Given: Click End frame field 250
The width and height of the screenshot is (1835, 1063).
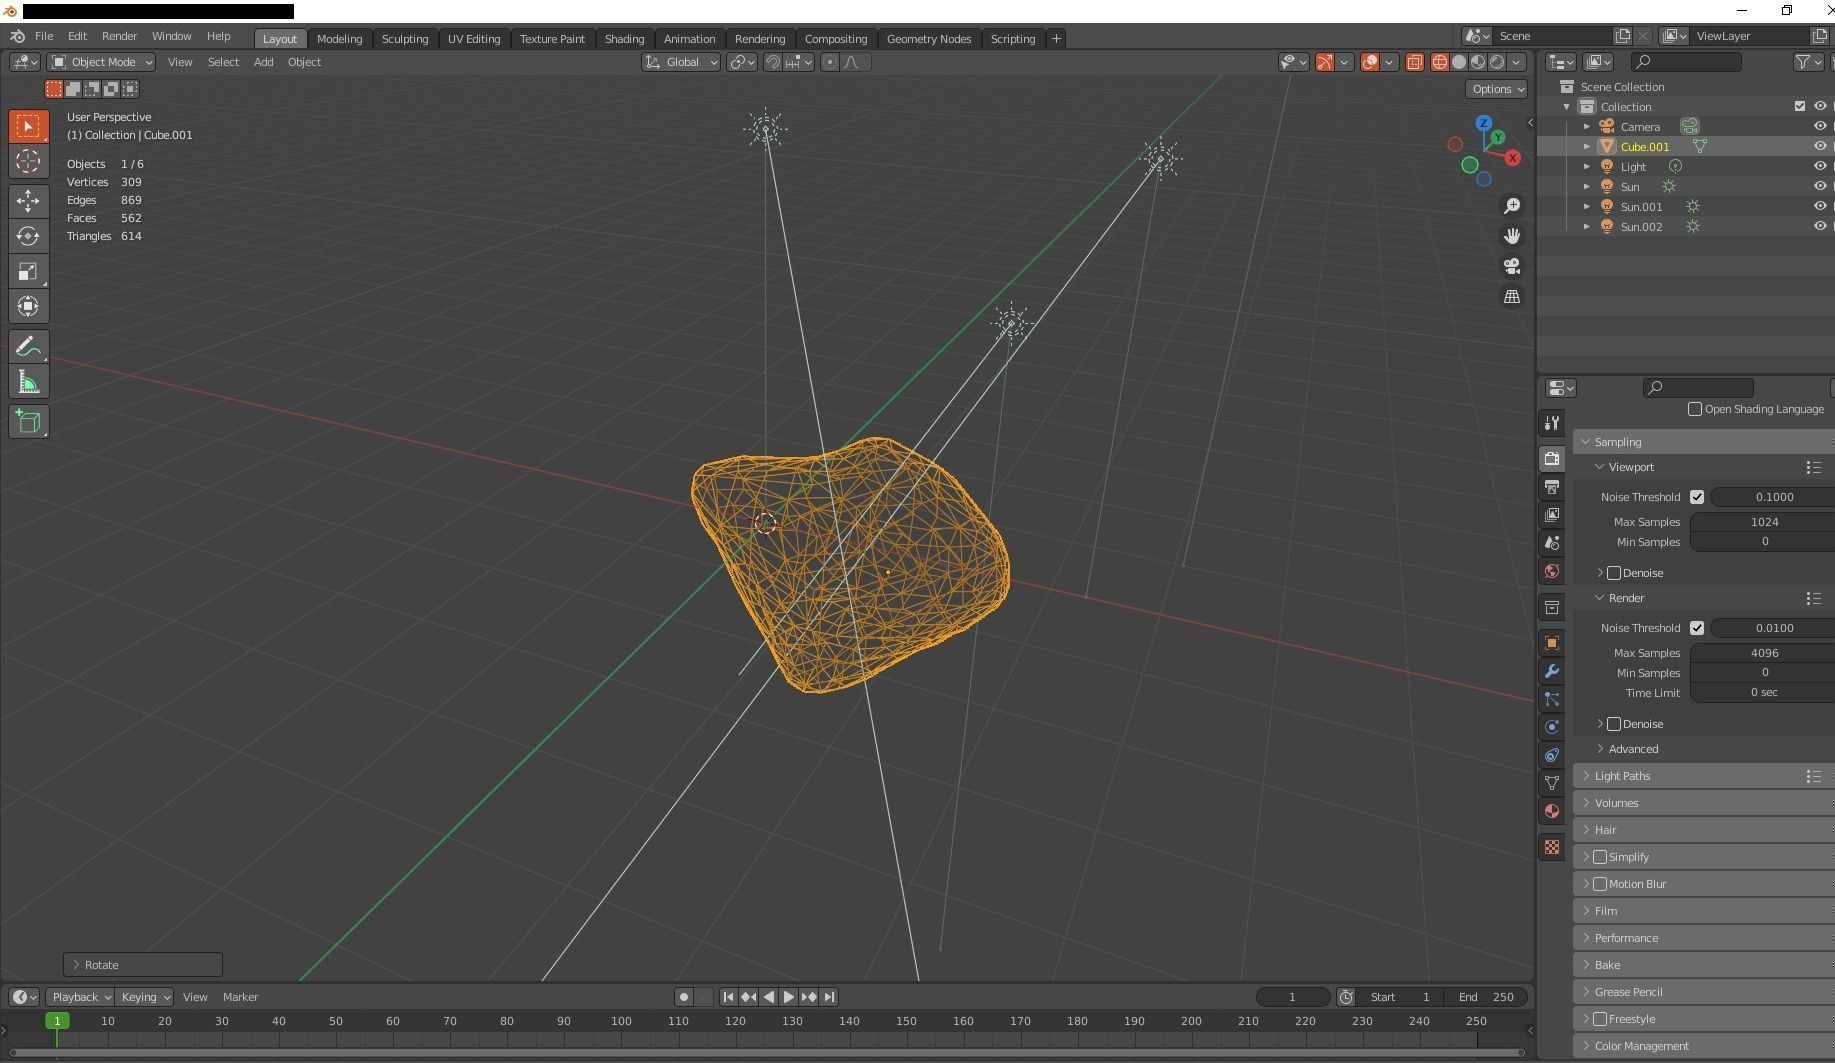Looking at the screenshot, I should pyautogui.click(x=1487, y=997).
